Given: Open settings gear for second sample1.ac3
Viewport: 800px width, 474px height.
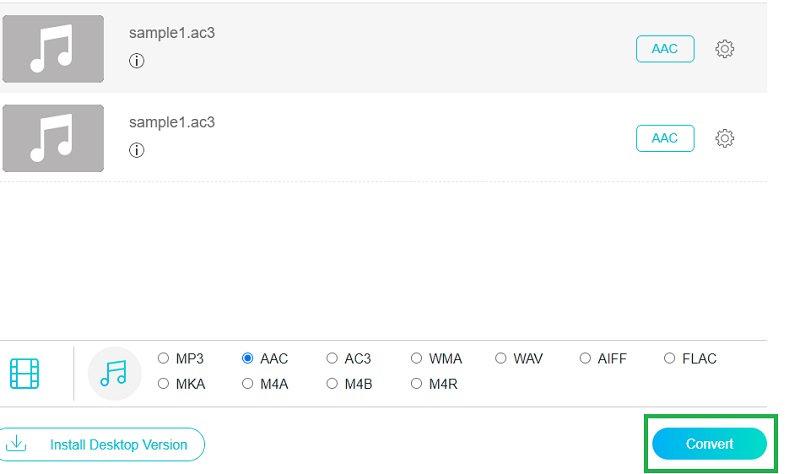Looking at the screenshot, I should (x=725, y=139).
